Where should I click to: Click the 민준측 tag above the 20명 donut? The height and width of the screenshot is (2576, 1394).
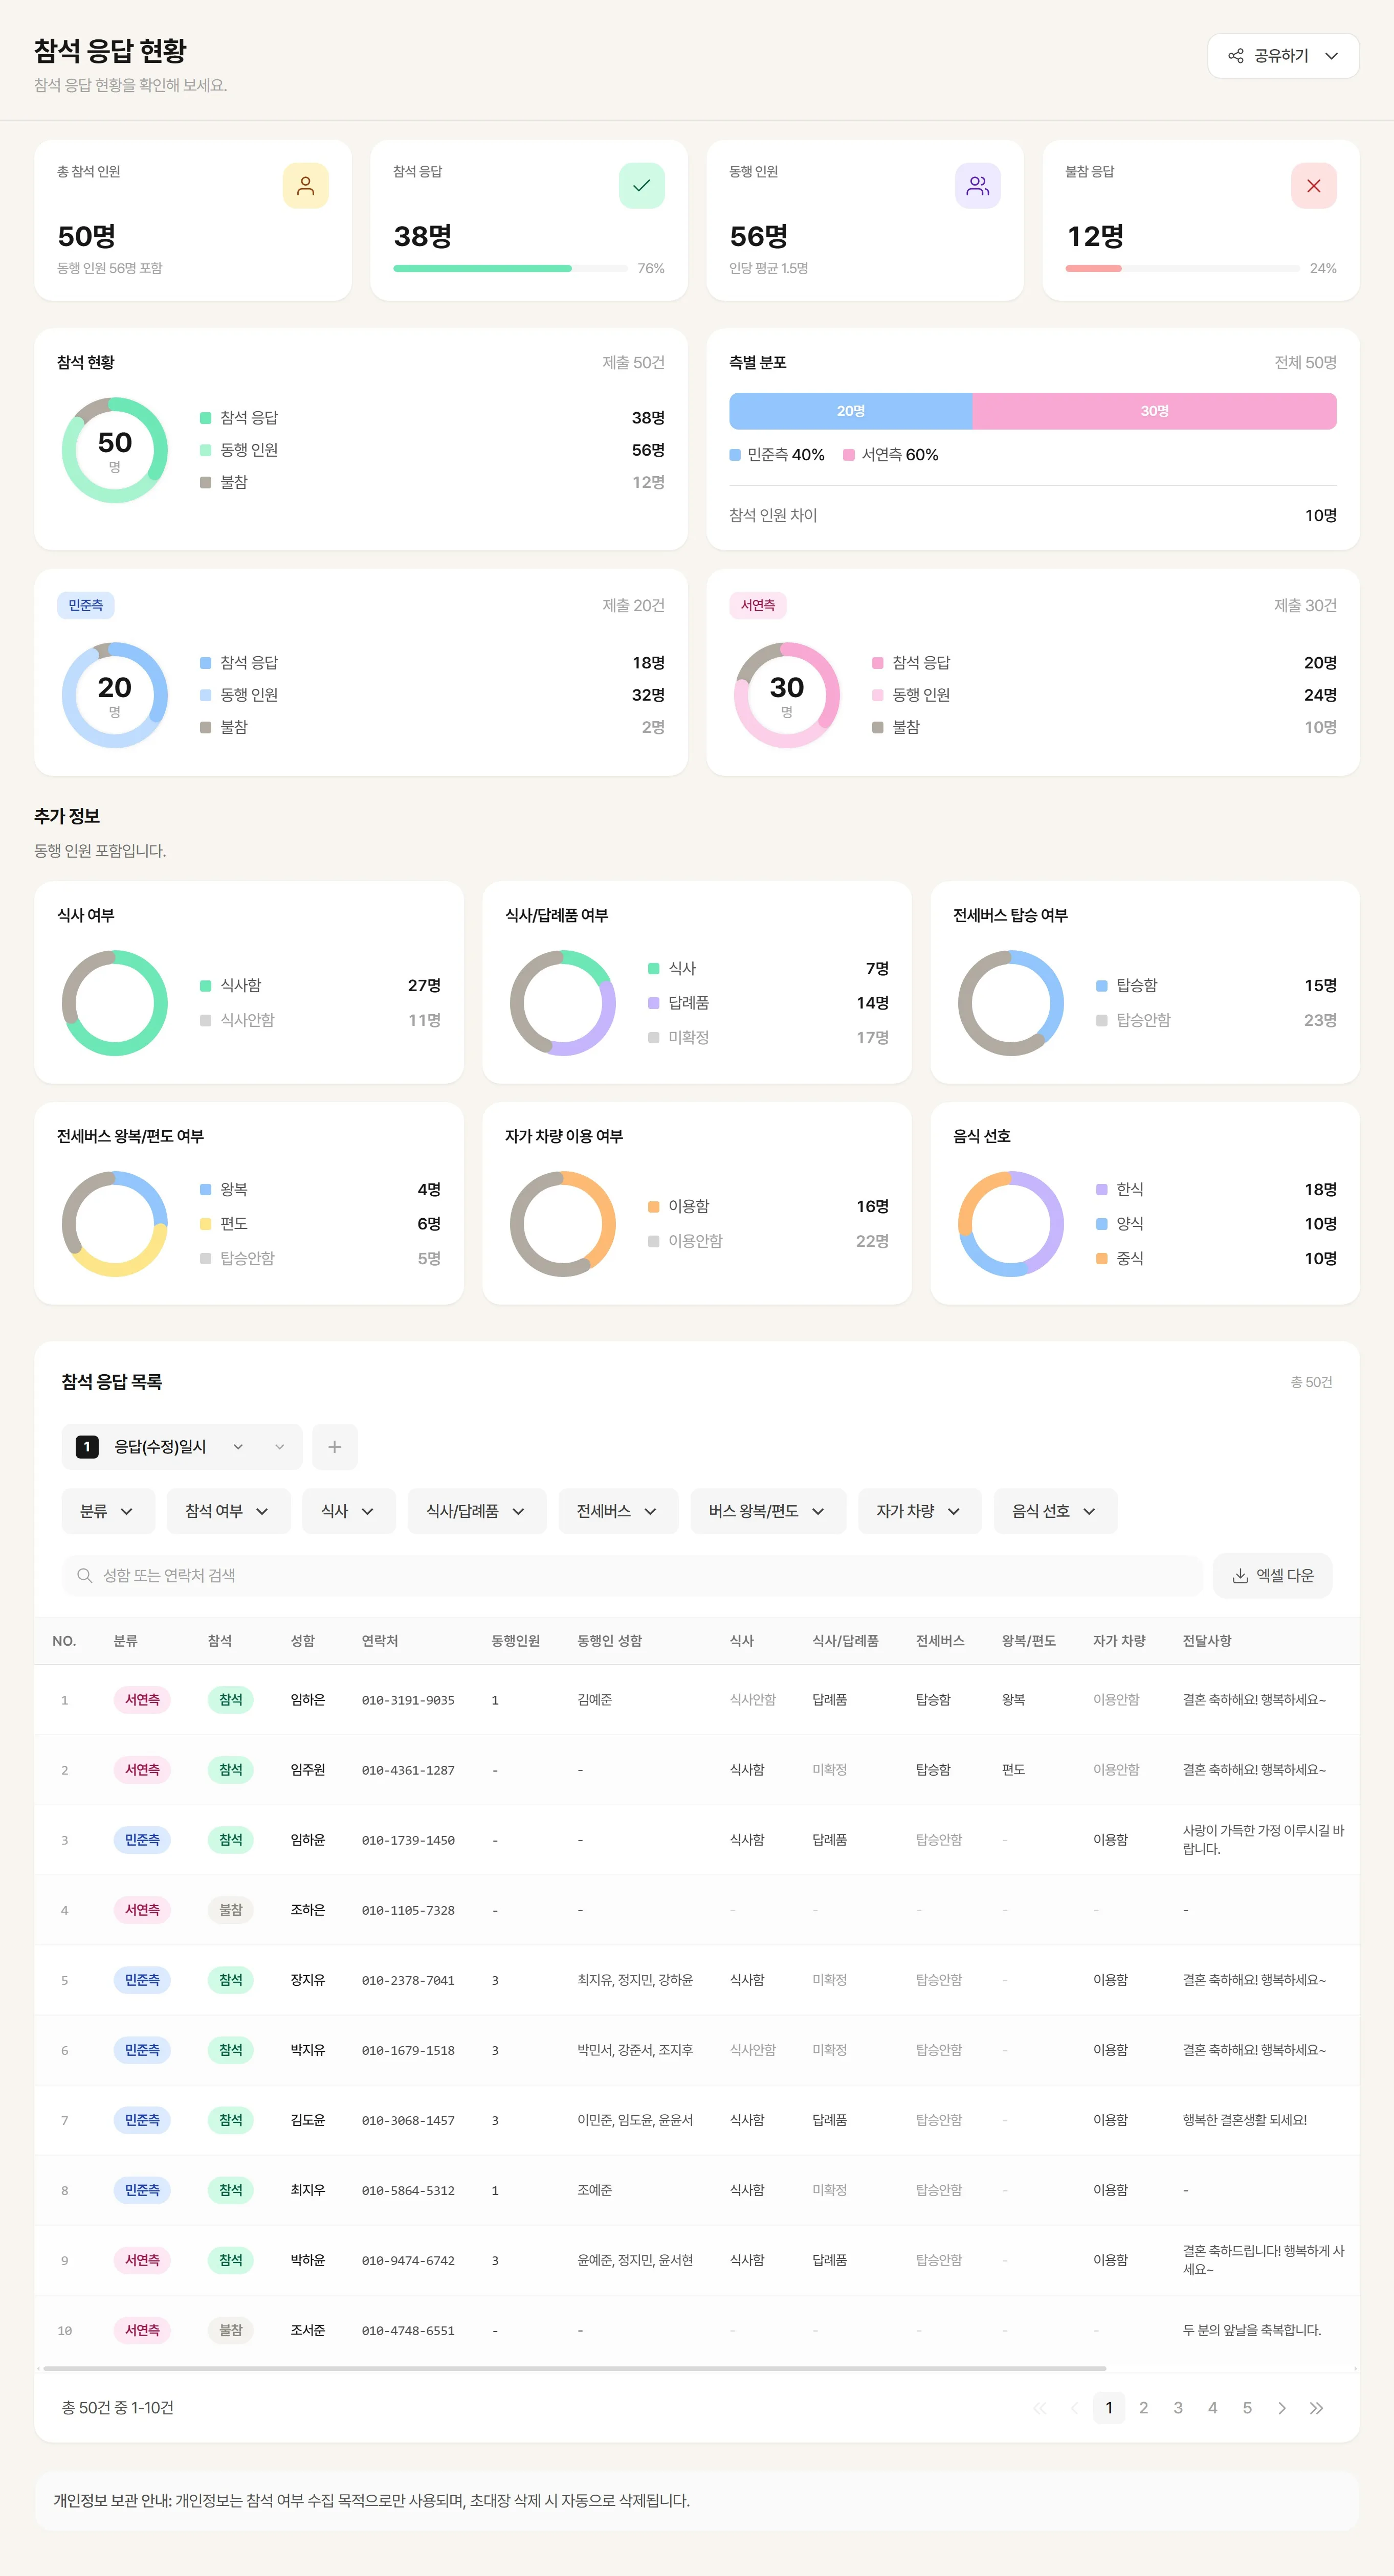coord(86,606)
